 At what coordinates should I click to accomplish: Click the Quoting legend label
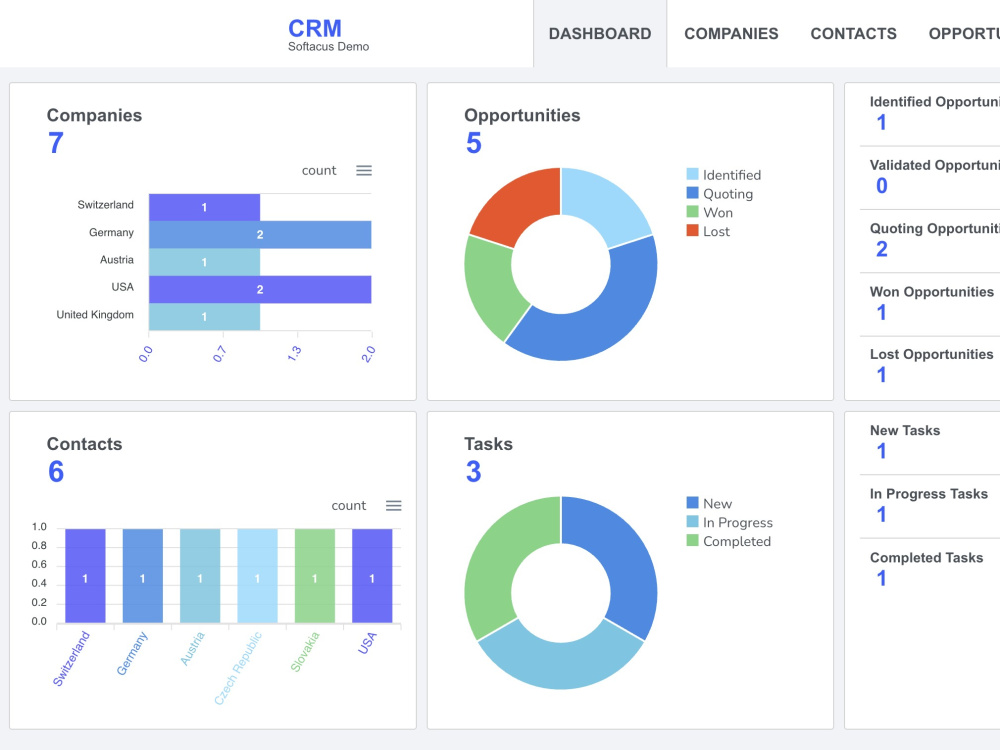(x=728, y=193)
